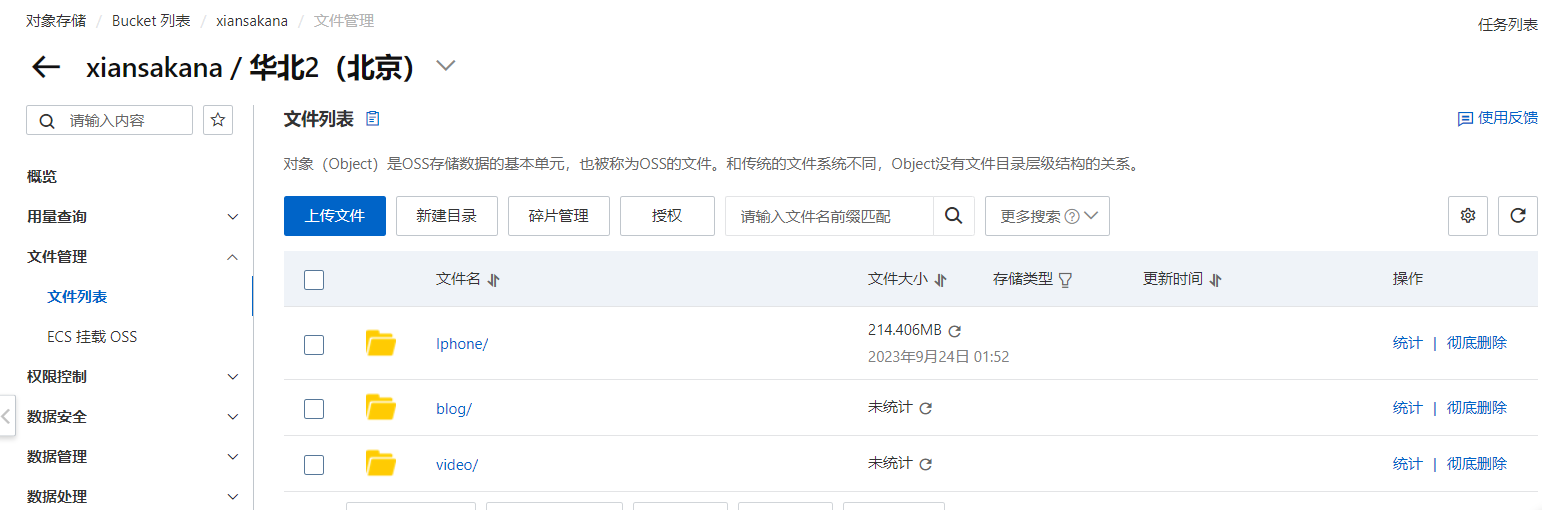The image size is (1542, 510).
Task: Click 彻底删除 link for video/ folder
Action: coord(1476,464)
